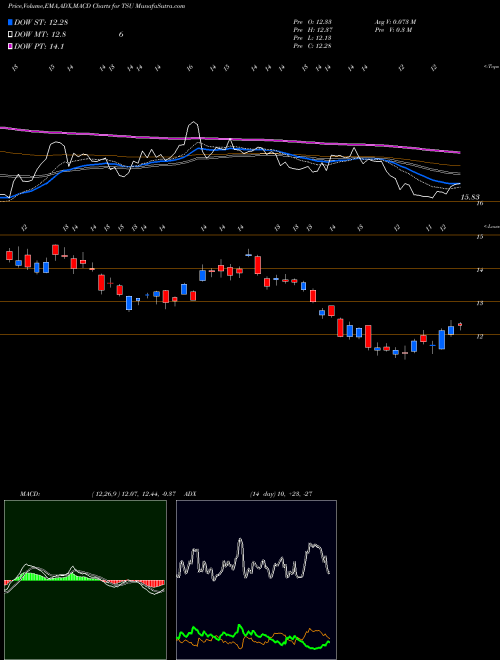
Task: Click the MACD values '(12,26,9) 12.07, 12.44, -0.37'
Action: click(133, 494)
